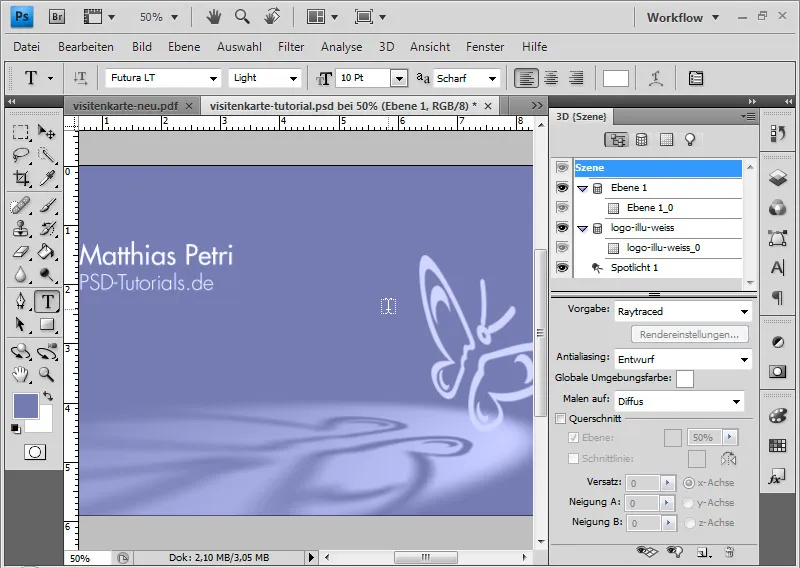The height and width of the screenshot is (568, 800).
Task: Center text alignment button
Action: click(x=551, y=78)
